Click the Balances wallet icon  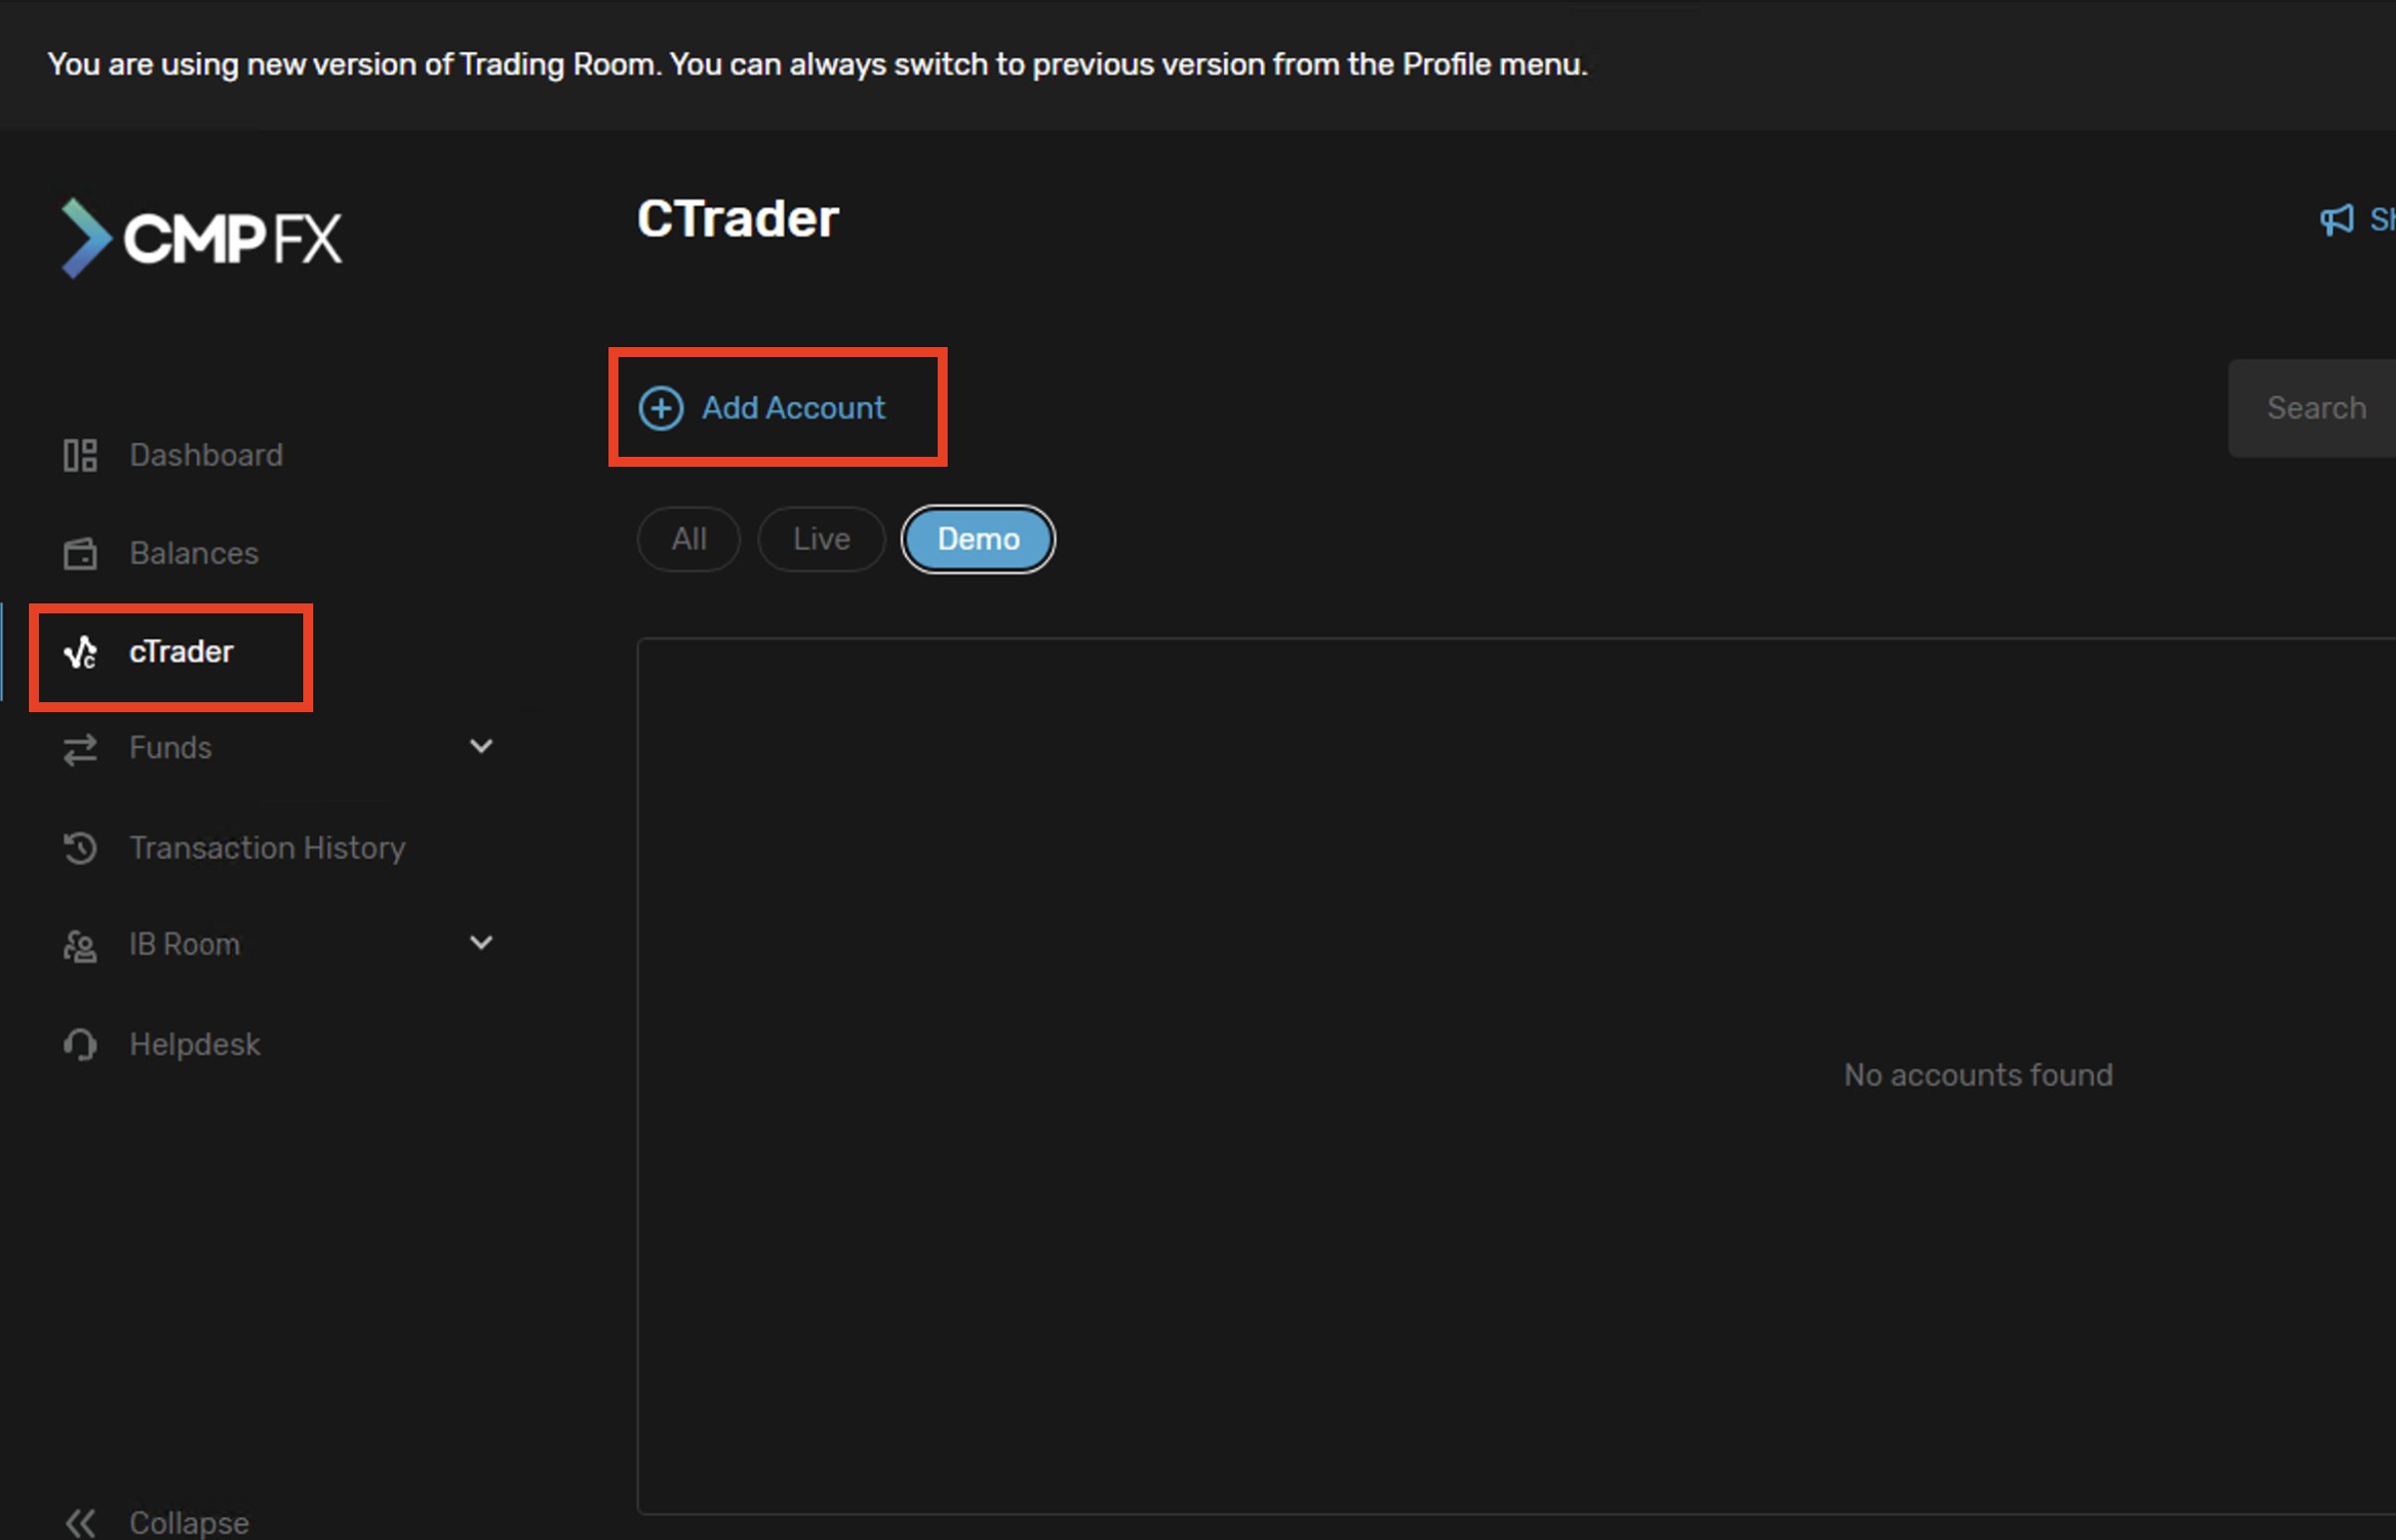pyautogui.click(x=80, y=553)
